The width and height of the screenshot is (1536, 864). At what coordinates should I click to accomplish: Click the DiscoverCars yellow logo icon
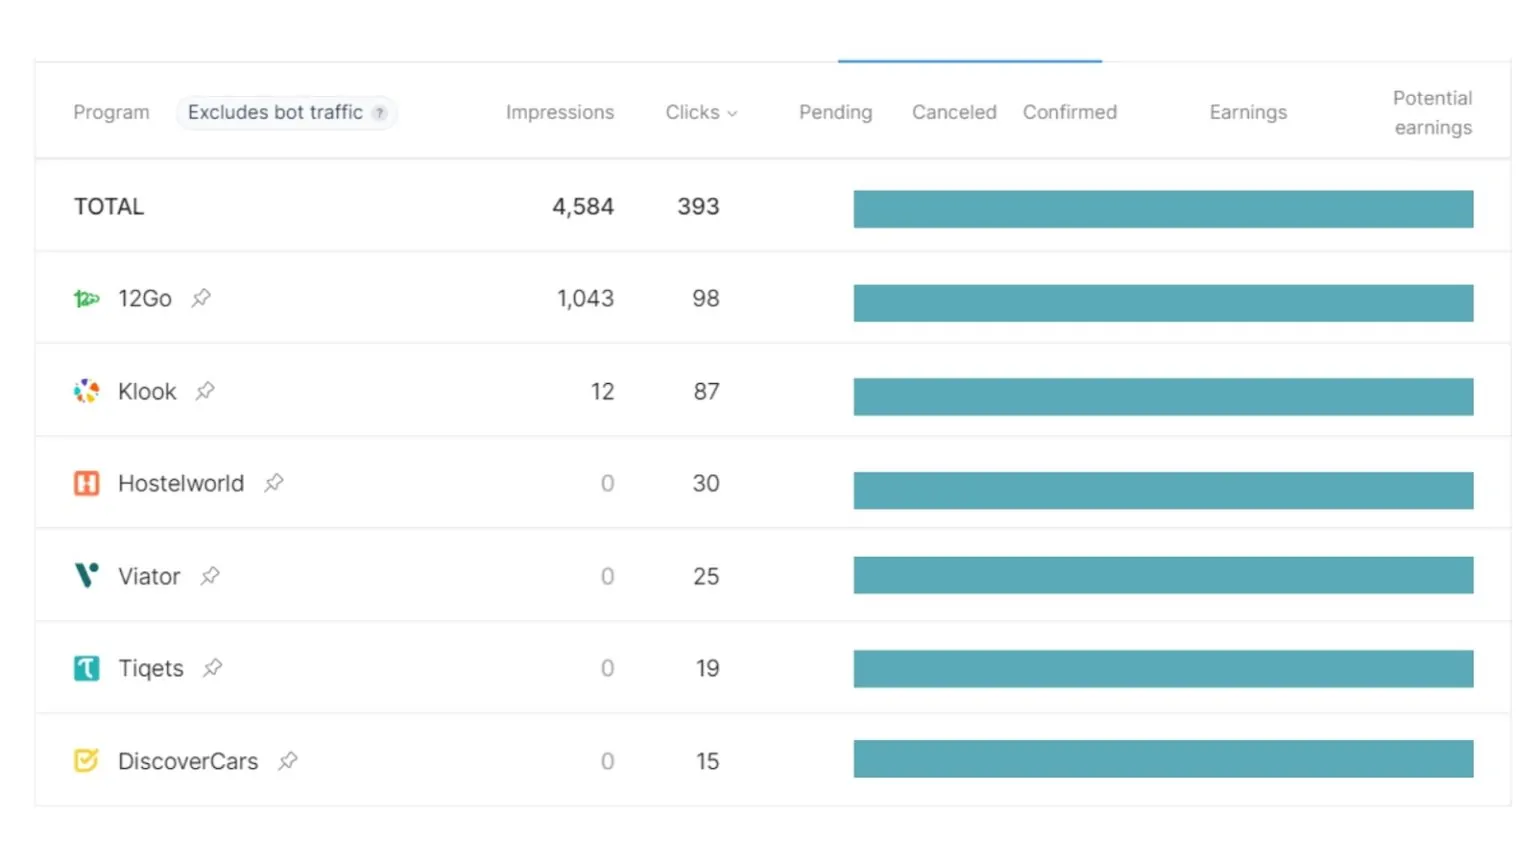coord(87,761)
